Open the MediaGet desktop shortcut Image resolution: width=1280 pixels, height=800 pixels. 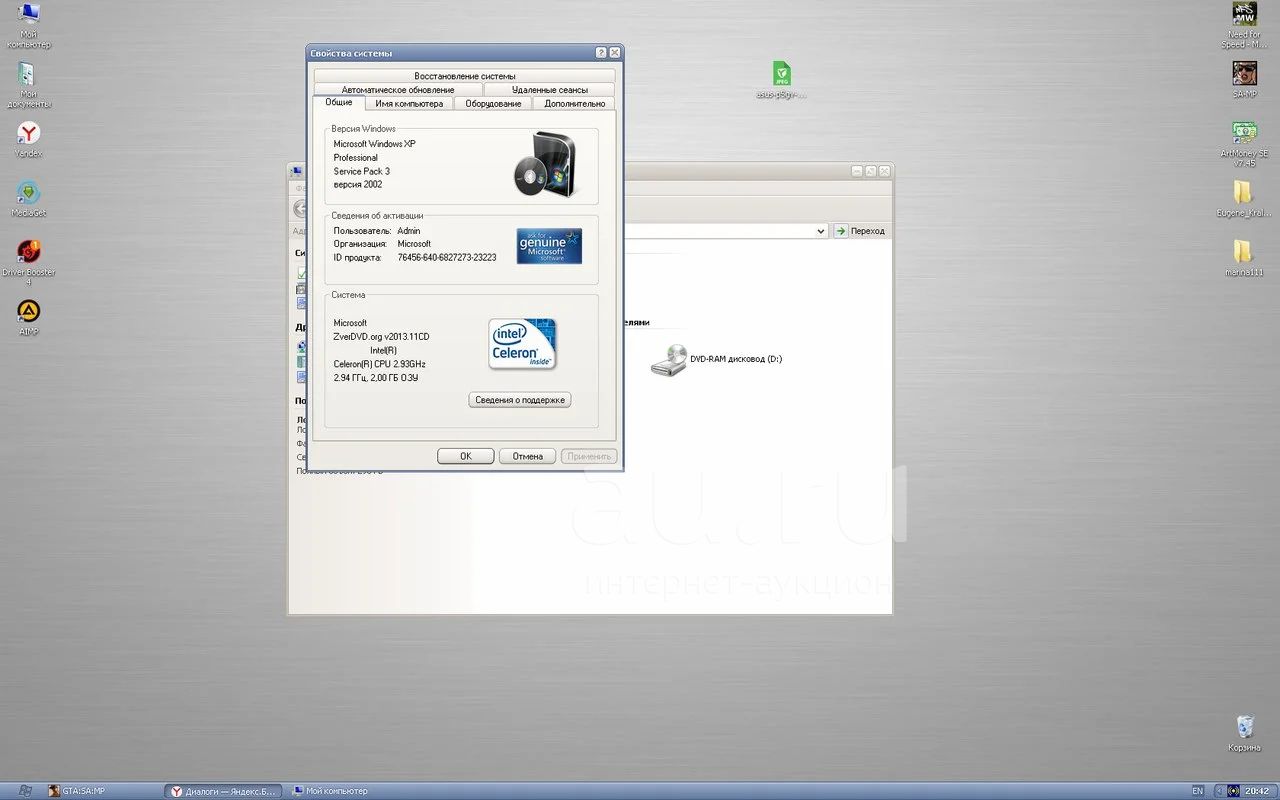tap(28, 198)
